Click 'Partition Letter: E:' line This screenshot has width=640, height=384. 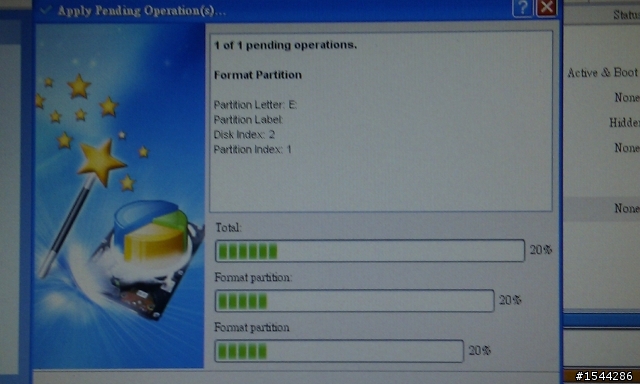(x=255, y=105)
